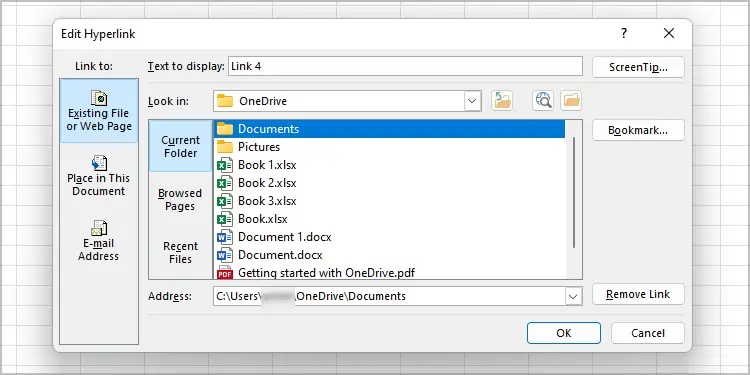Close the Edit Hyperlink dialog
The height and width of the screenshot is (375, 750).
(x=669, y=33)
